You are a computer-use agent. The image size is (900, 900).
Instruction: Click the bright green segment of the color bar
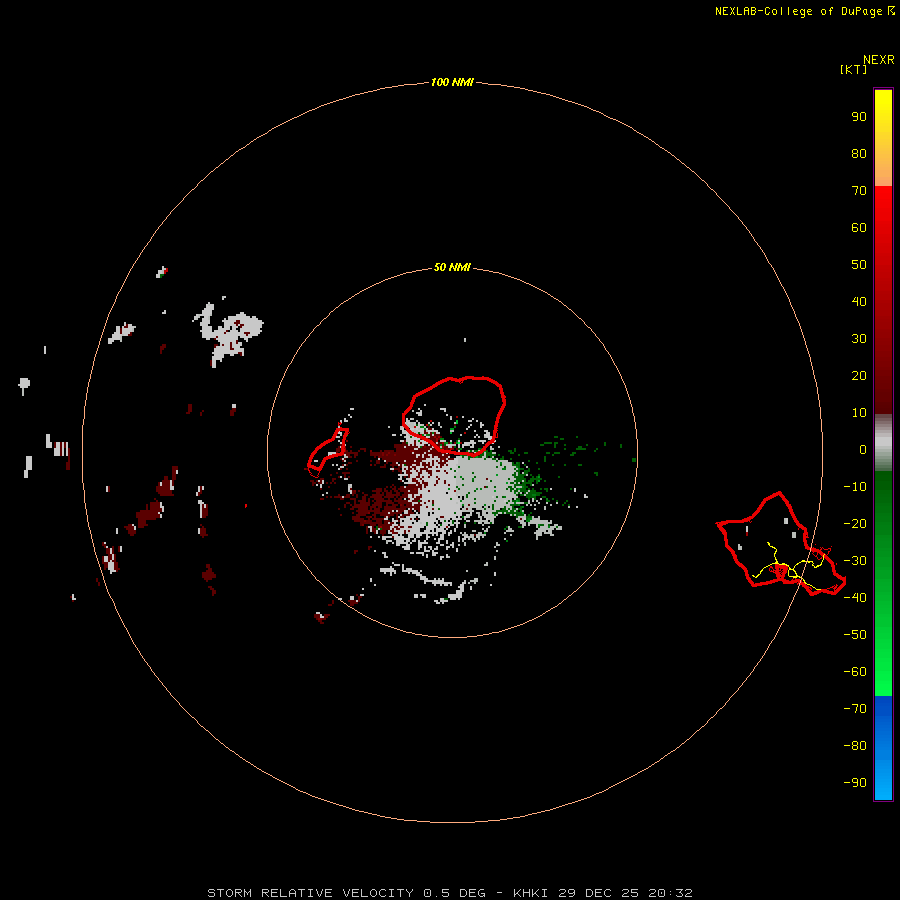[883, 583]
